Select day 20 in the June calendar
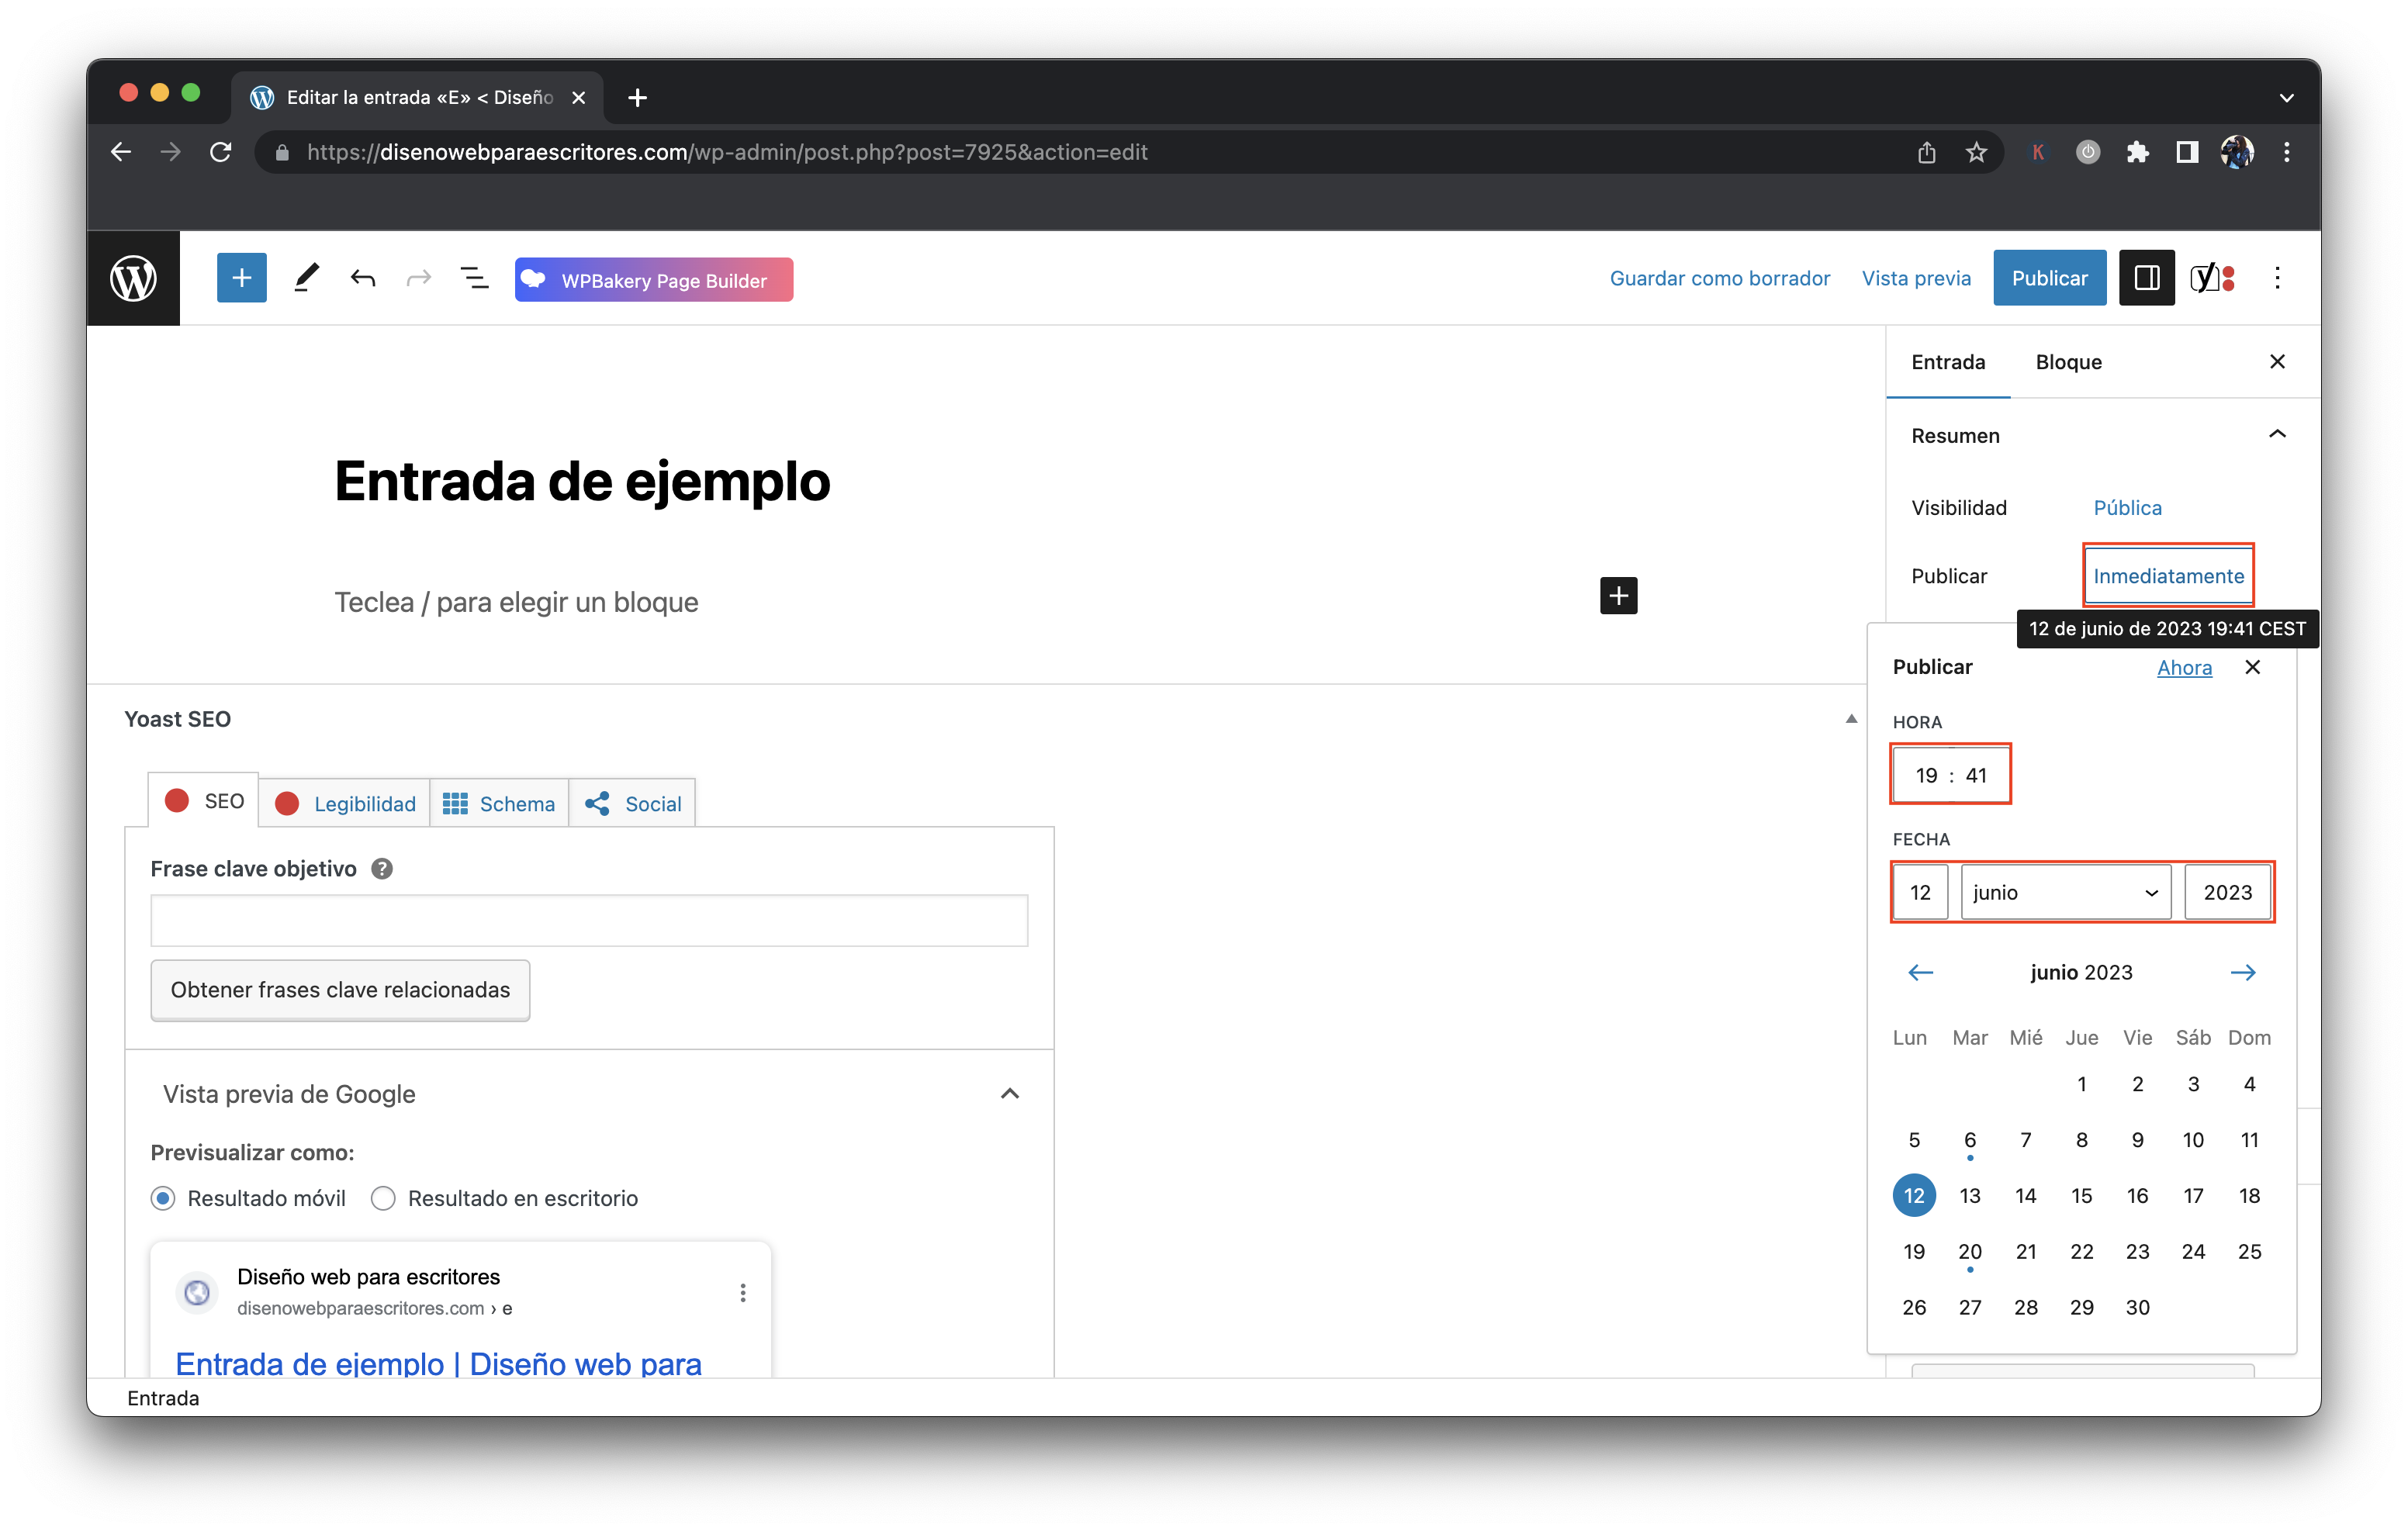 click(x=1970, y=1251)
